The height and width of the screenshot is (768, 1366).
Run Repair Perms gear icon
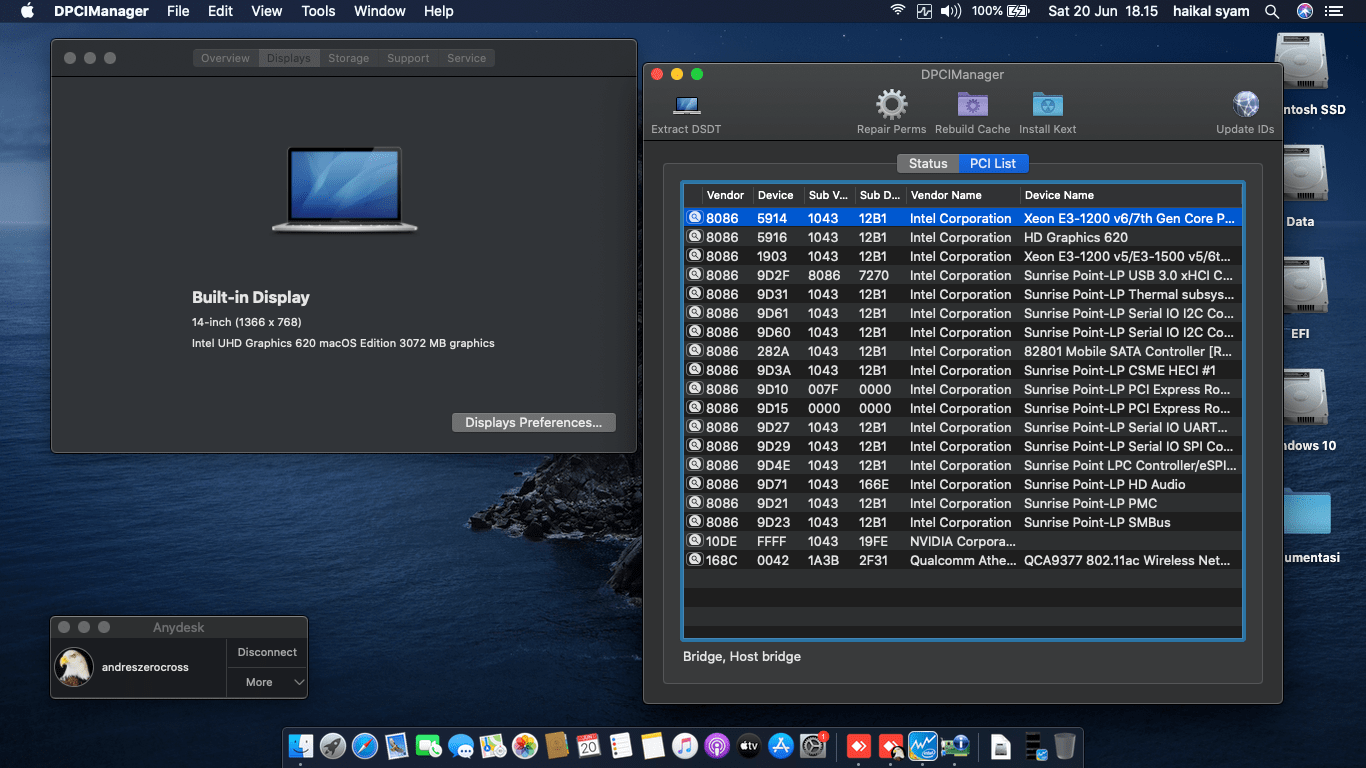pos(891,105)
